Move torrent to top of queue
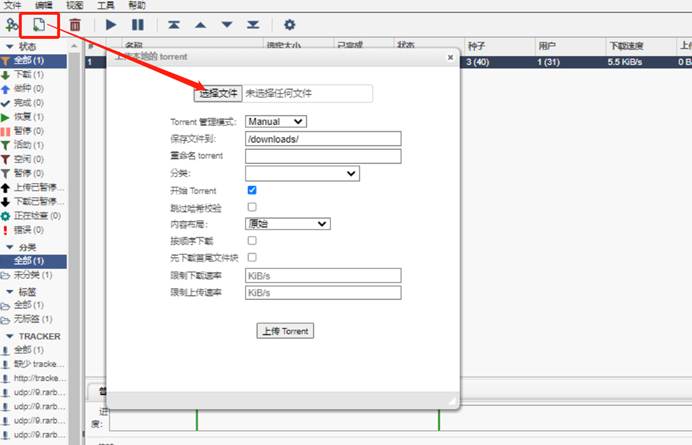Screen dimensions: 692x445 pos(175,24)
